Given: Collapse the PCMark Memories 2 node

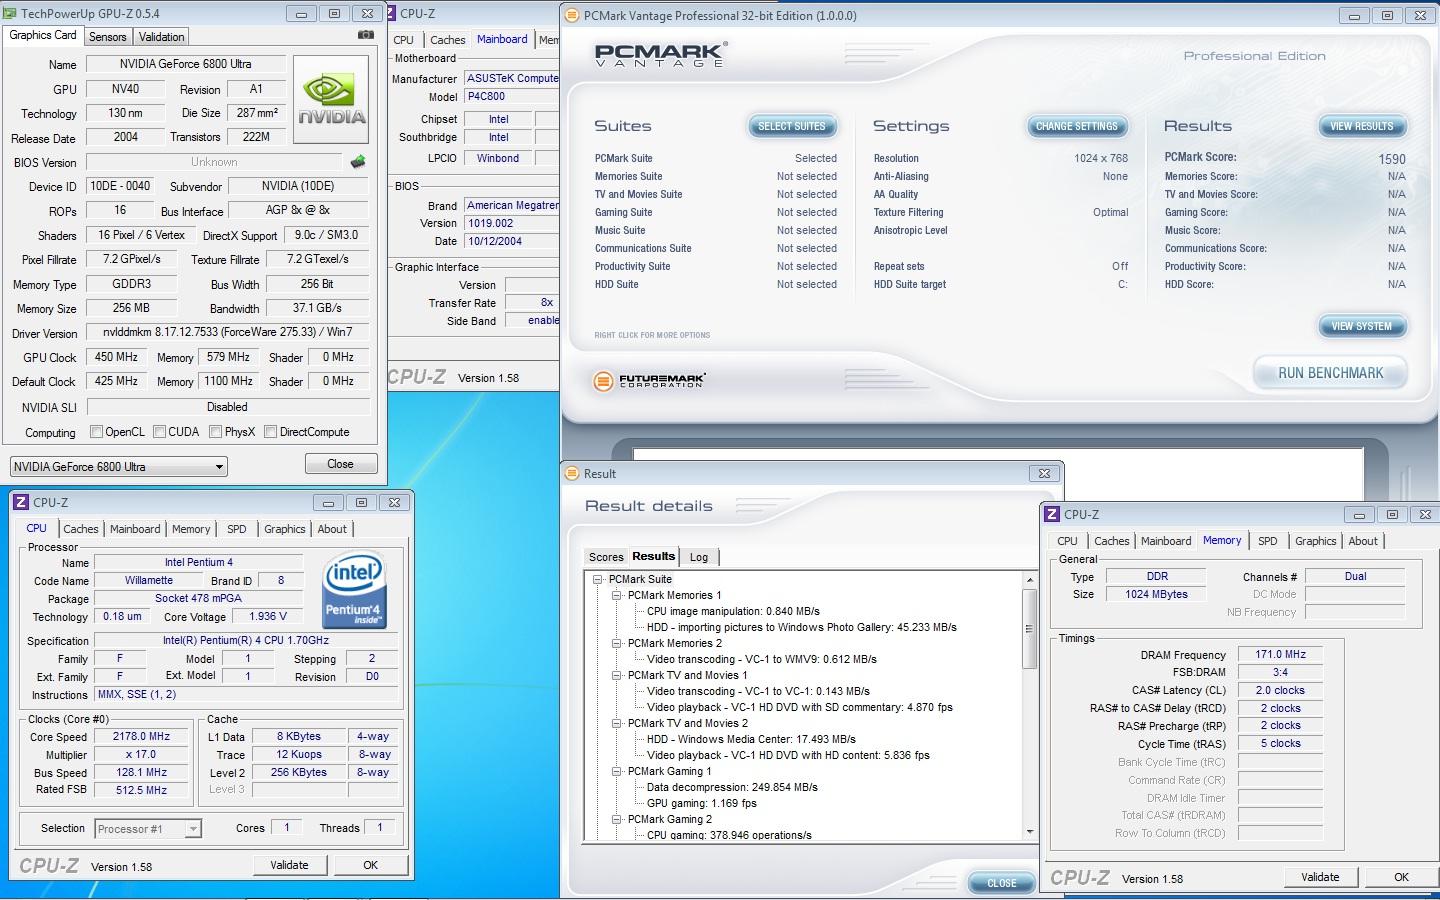Looking at the screenshot, I should 617,643.
